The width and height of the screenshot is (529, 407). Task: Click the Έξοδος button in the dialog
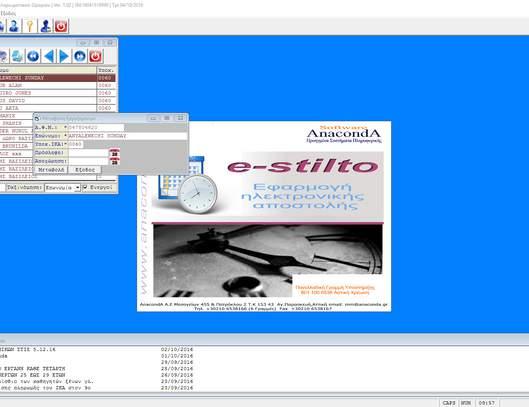pyautogui.click(x=85, y=170)
